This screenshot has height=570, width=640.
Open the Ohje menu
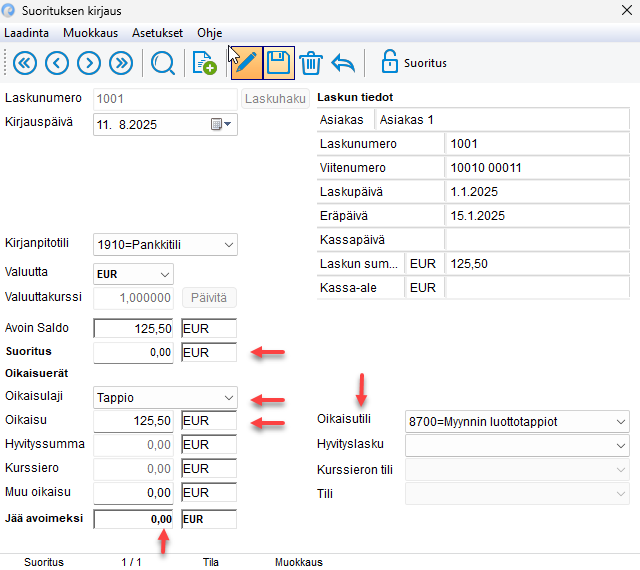click(210, 33)
